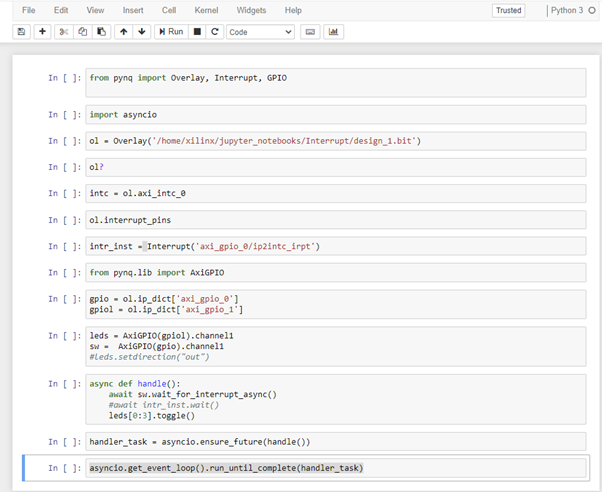Open the Cell menu
602x492 pixels.
tap(169, 10)
